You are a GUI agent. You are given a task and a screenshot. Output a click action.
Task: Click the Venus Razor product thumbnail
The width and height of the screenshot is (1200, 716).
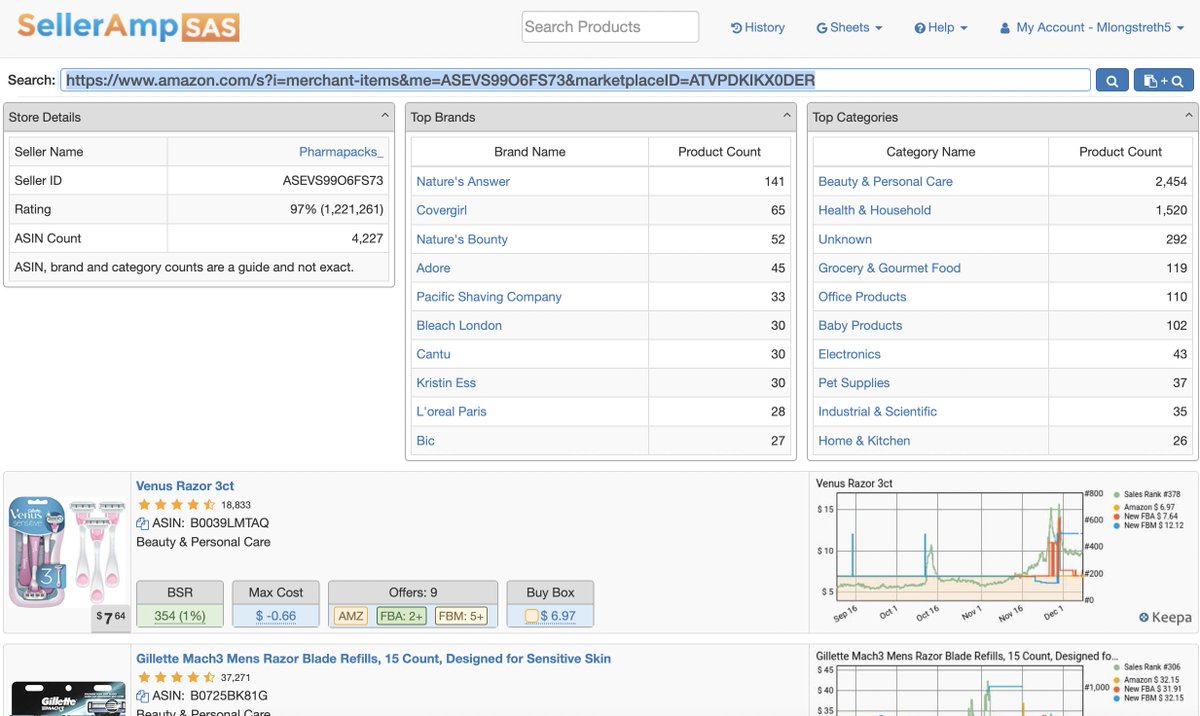click(66, 552)
